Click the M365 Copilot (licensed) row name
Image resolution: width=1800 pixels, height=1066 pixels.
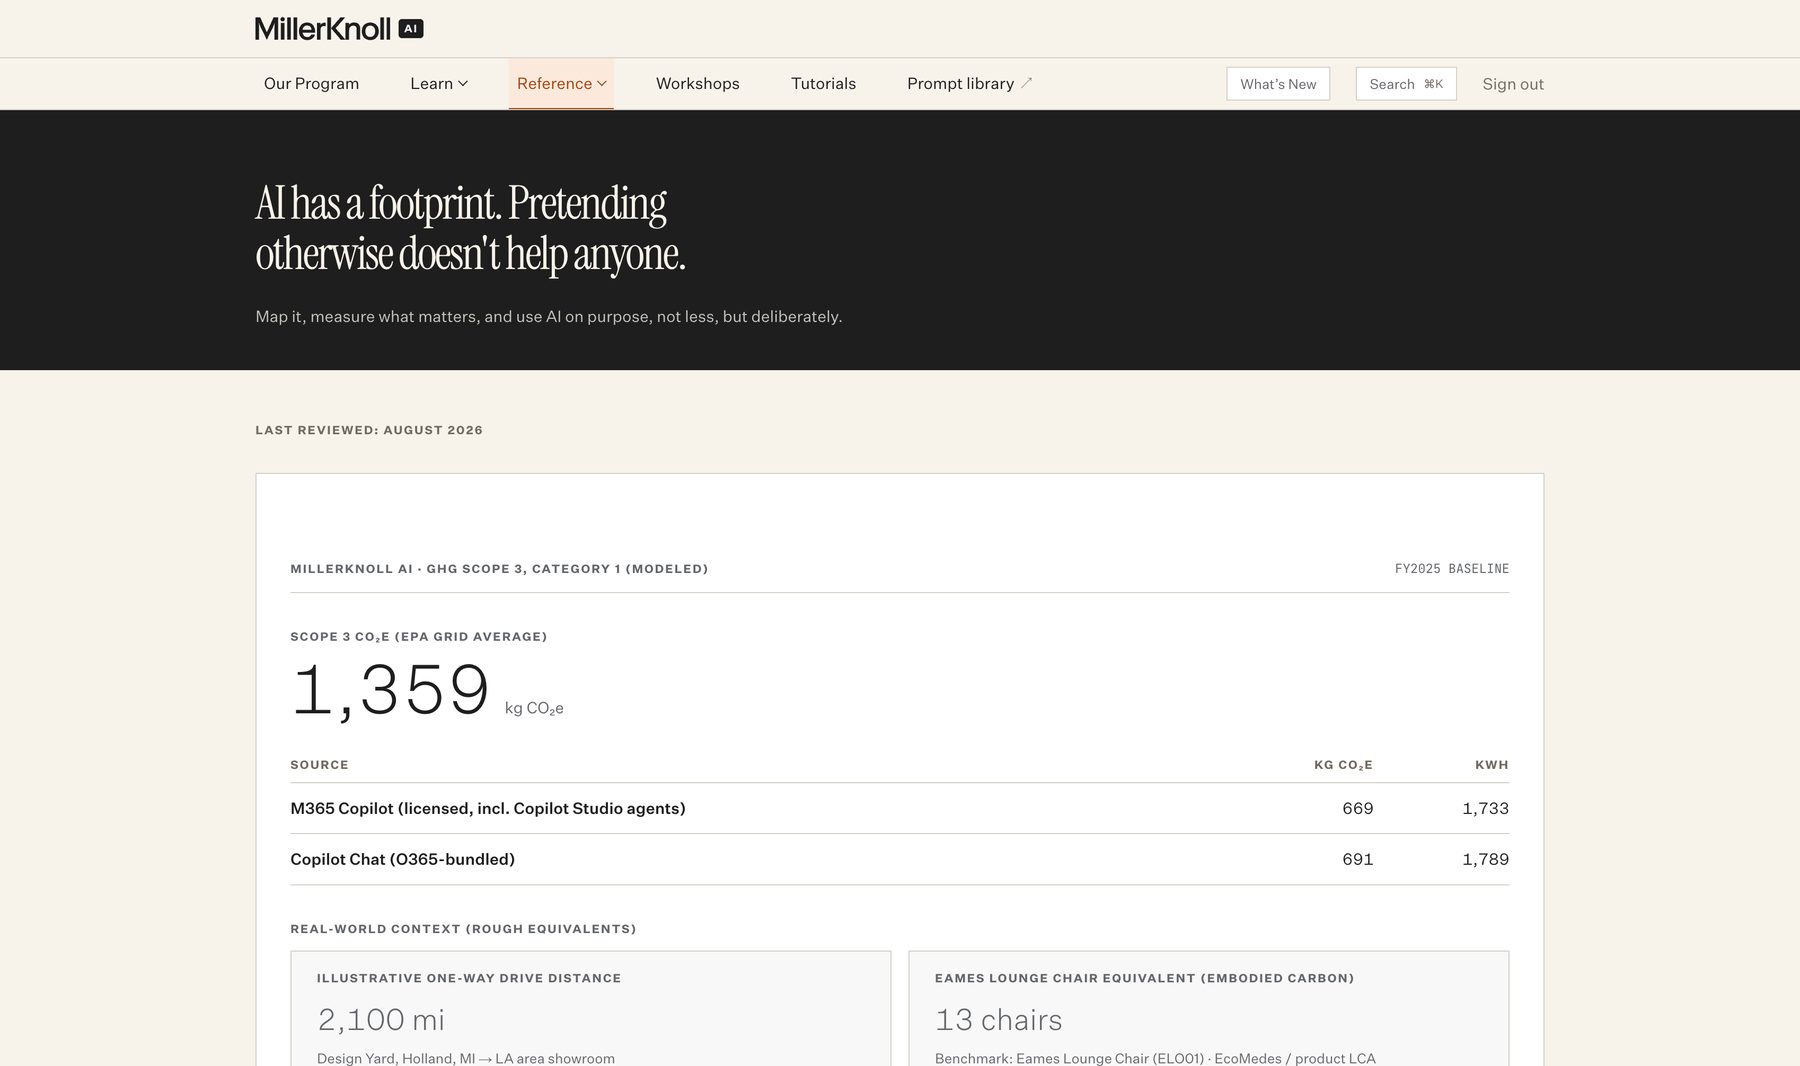coord(488,808)
